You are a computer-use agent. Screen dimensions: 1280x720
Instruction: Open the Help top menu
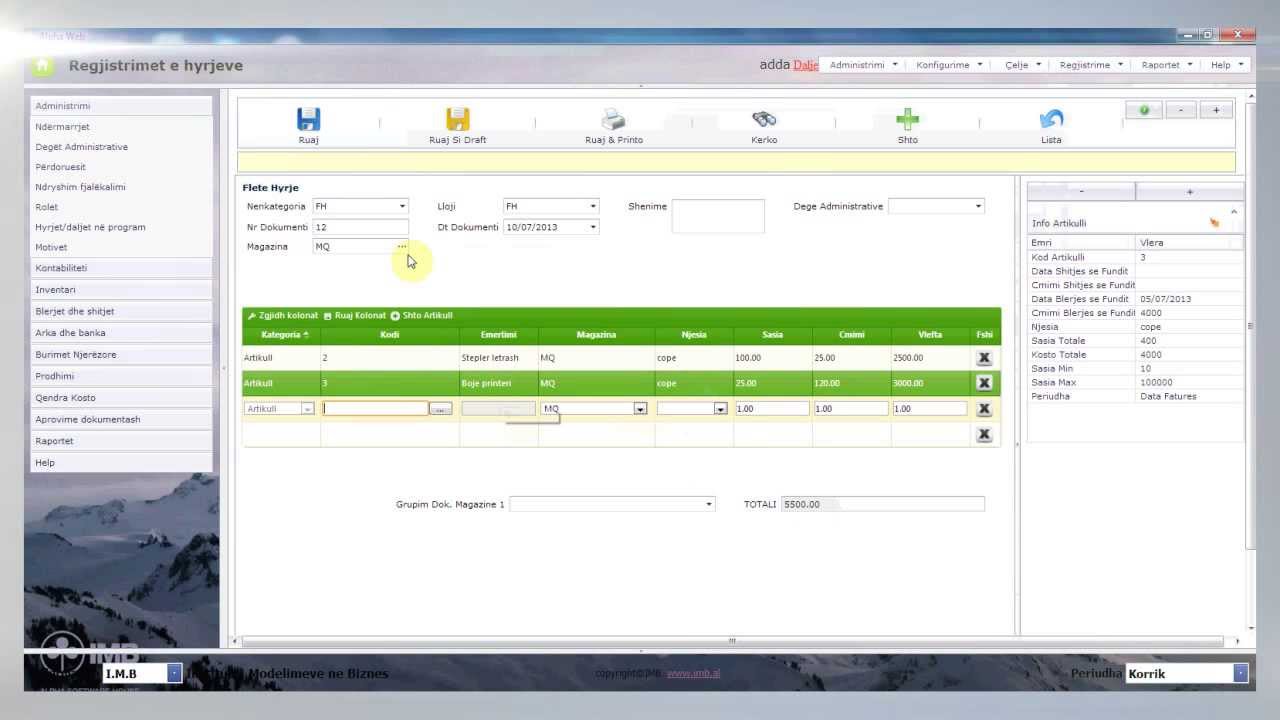[x=1226, y=65]
